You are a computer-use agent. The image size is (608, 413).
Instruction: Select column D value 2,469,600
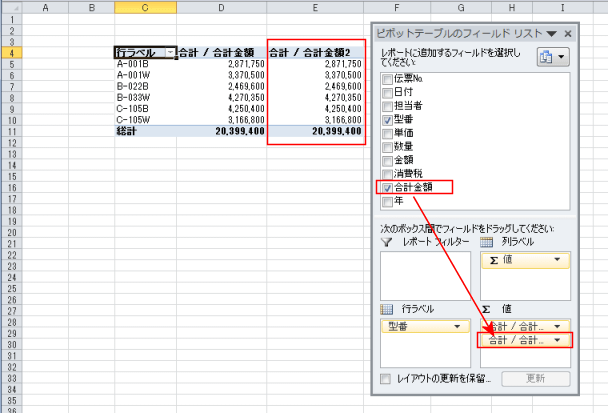[221, 86]
